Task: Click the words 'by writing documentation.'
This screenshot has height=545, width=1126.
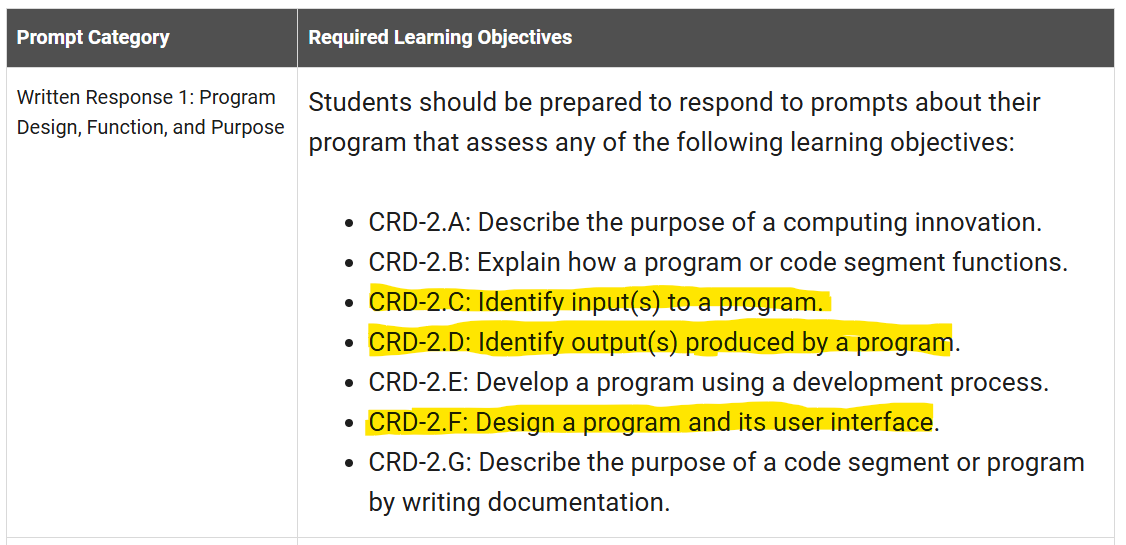Action: (x=519, y=502)
